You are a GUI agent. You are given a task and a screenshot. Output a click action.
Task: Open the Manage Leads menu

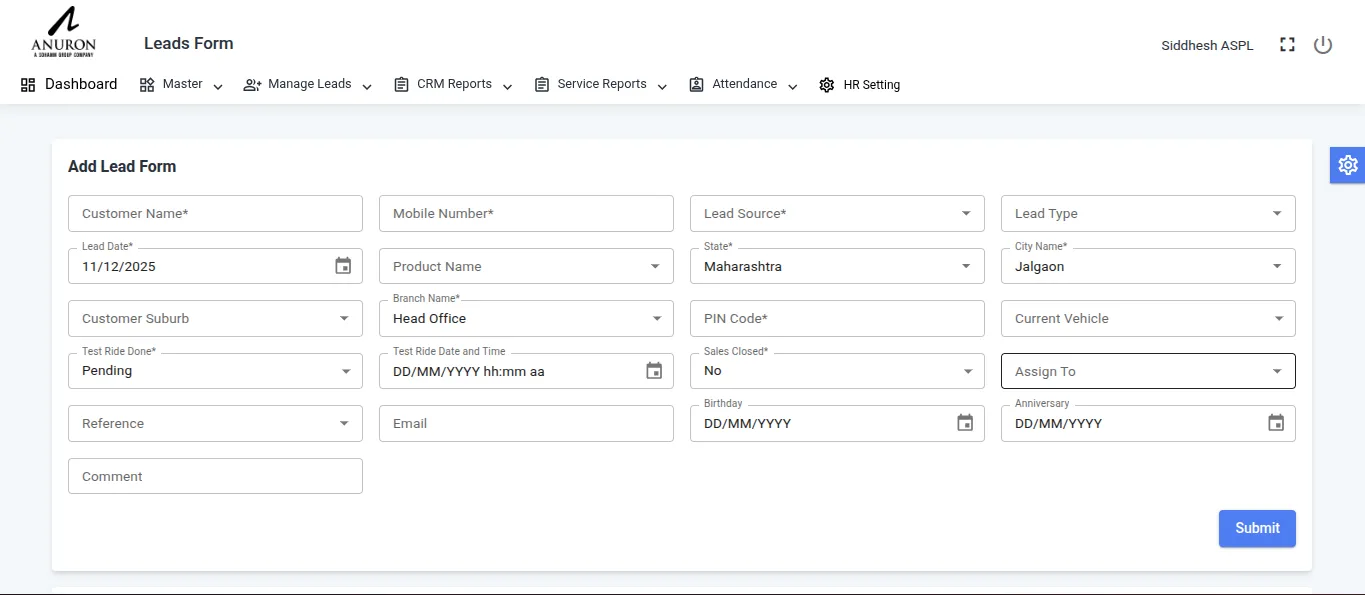(x=308, y=85)
